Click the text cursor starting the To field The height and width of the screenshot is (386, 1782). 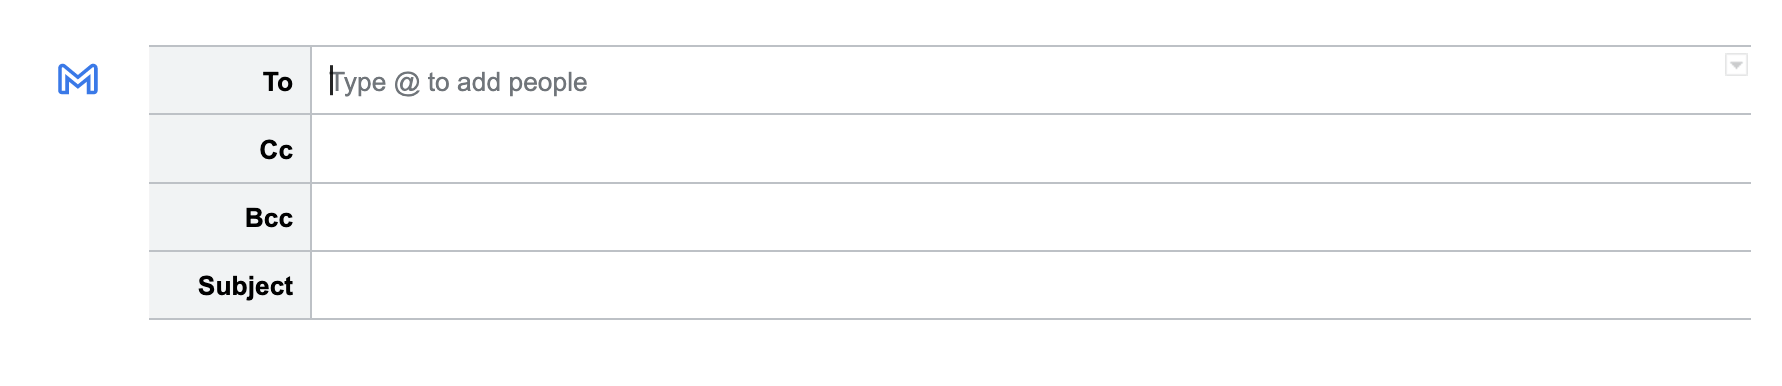pos(331,82)
